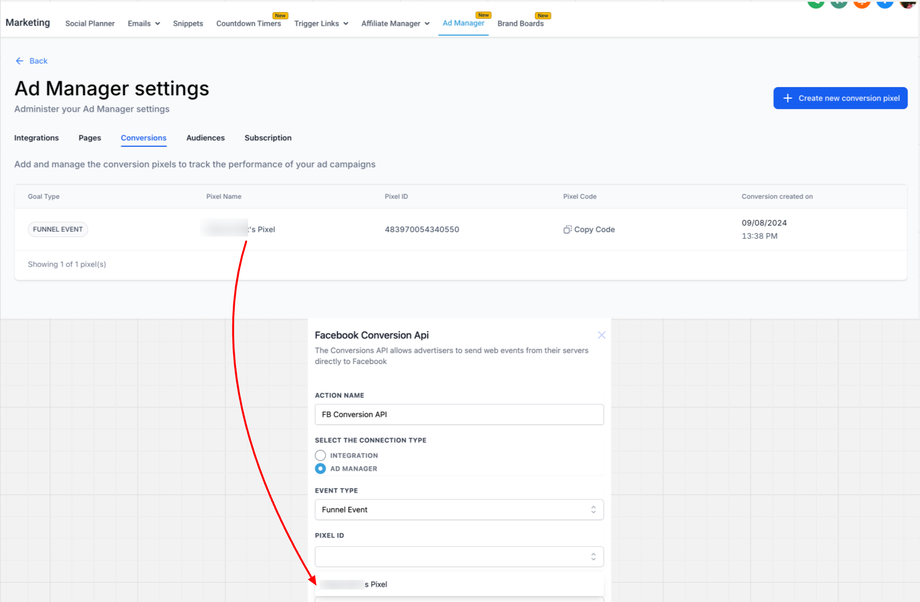Expand the Trigger Links menu
920x602 pixels.
(321, 23)
